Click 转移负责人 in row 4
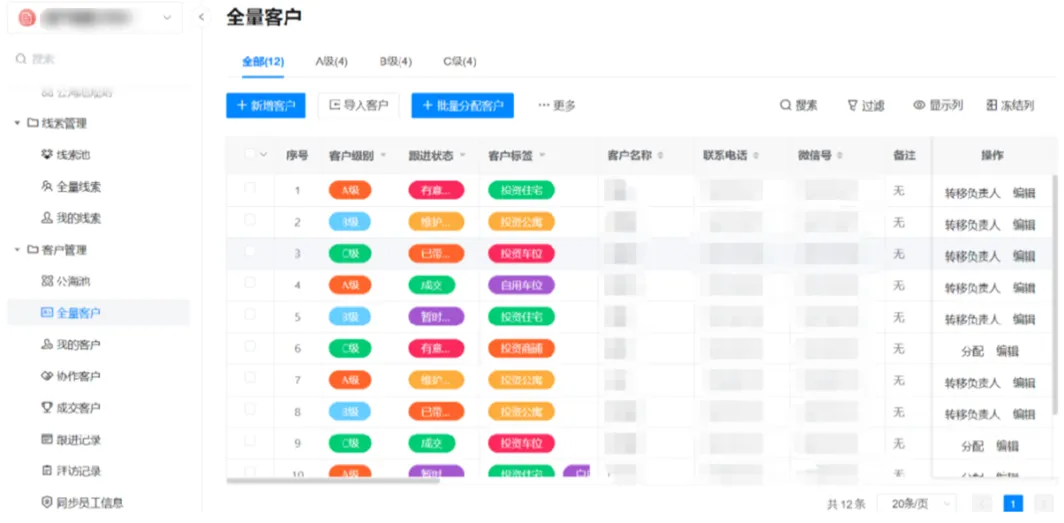 pos(972,288)
